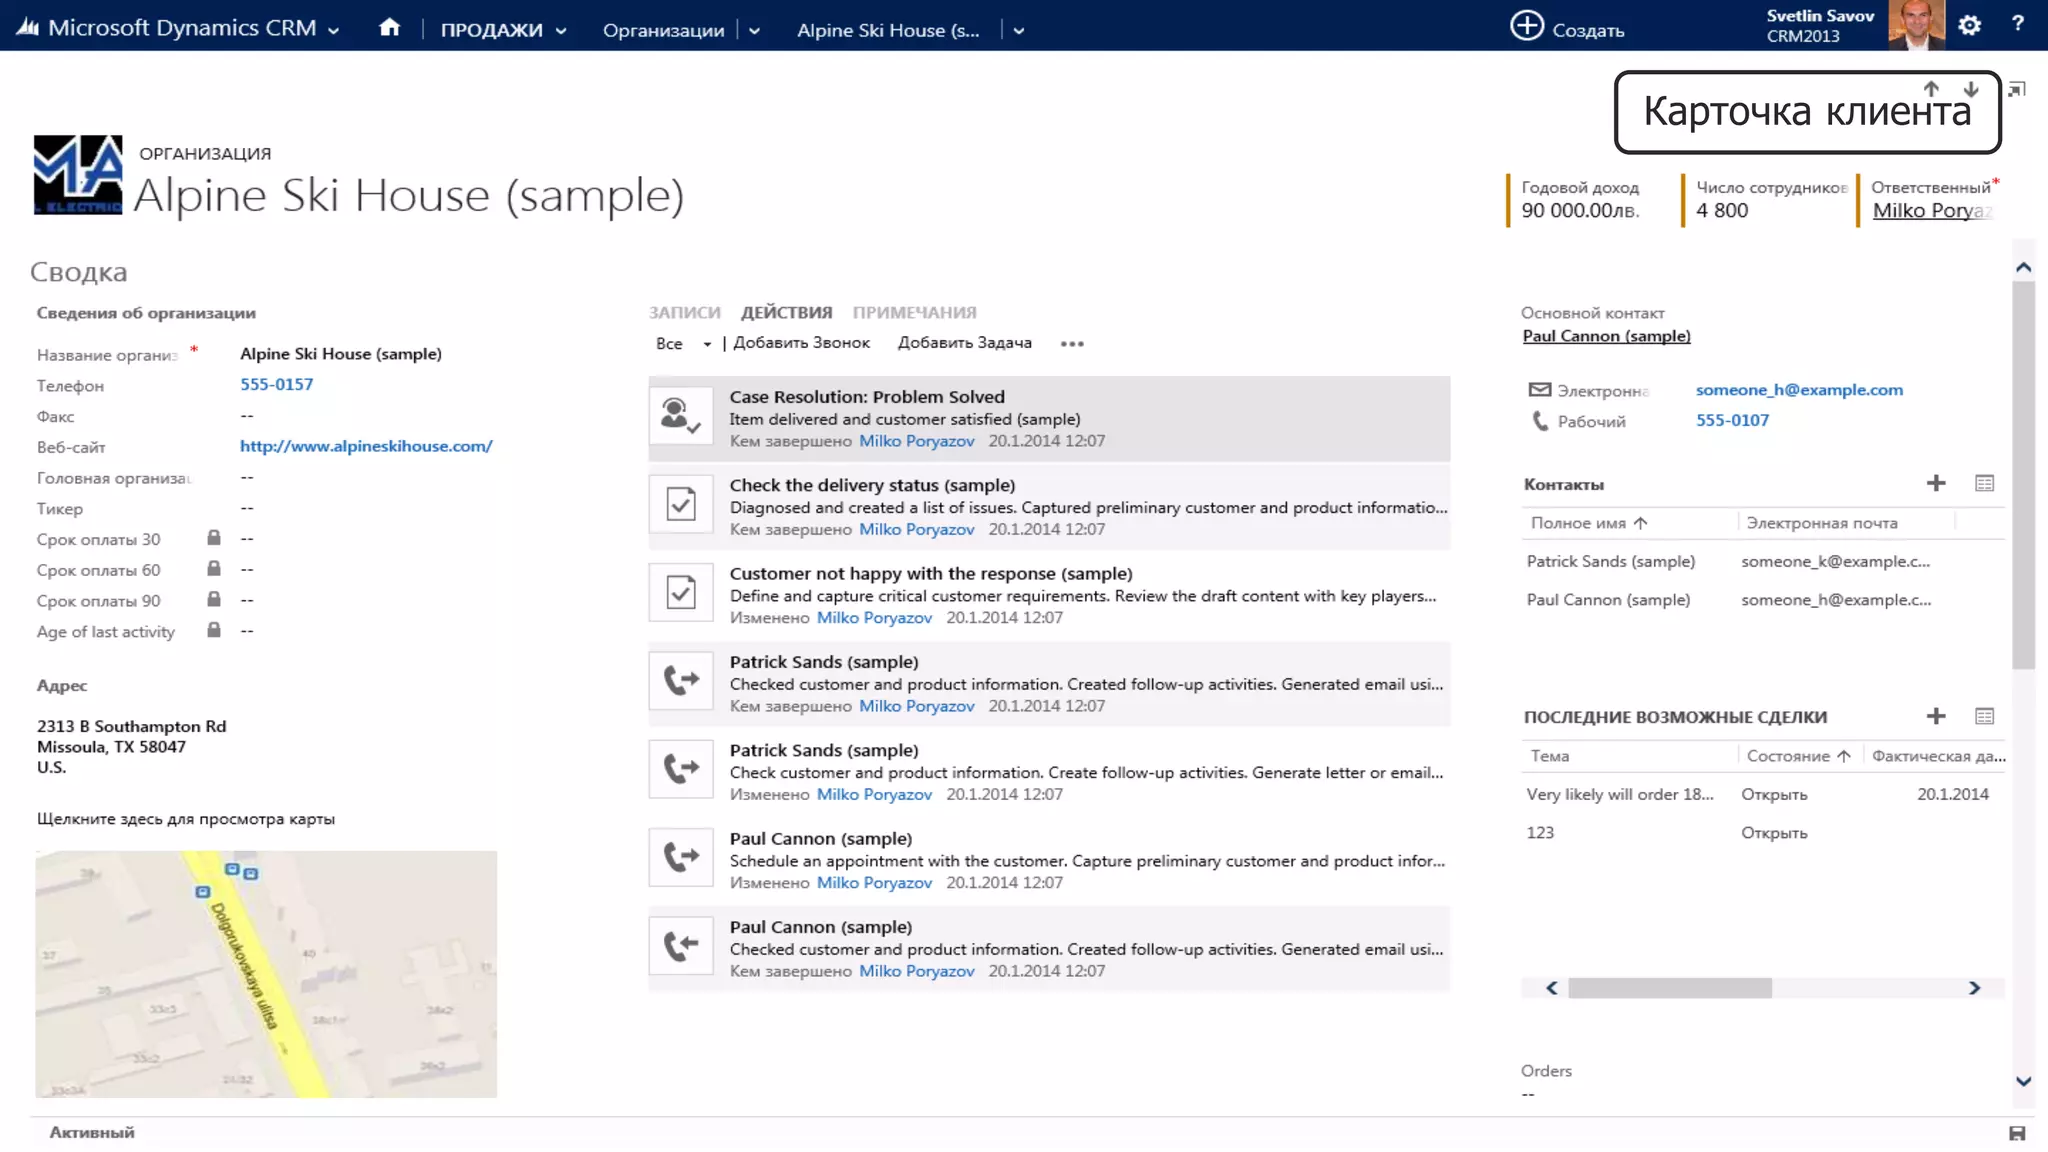Add a new contact with plus icon
Viewport: 2048px width, 1152px height.
pyautogui.click(x=1936, y=484)
